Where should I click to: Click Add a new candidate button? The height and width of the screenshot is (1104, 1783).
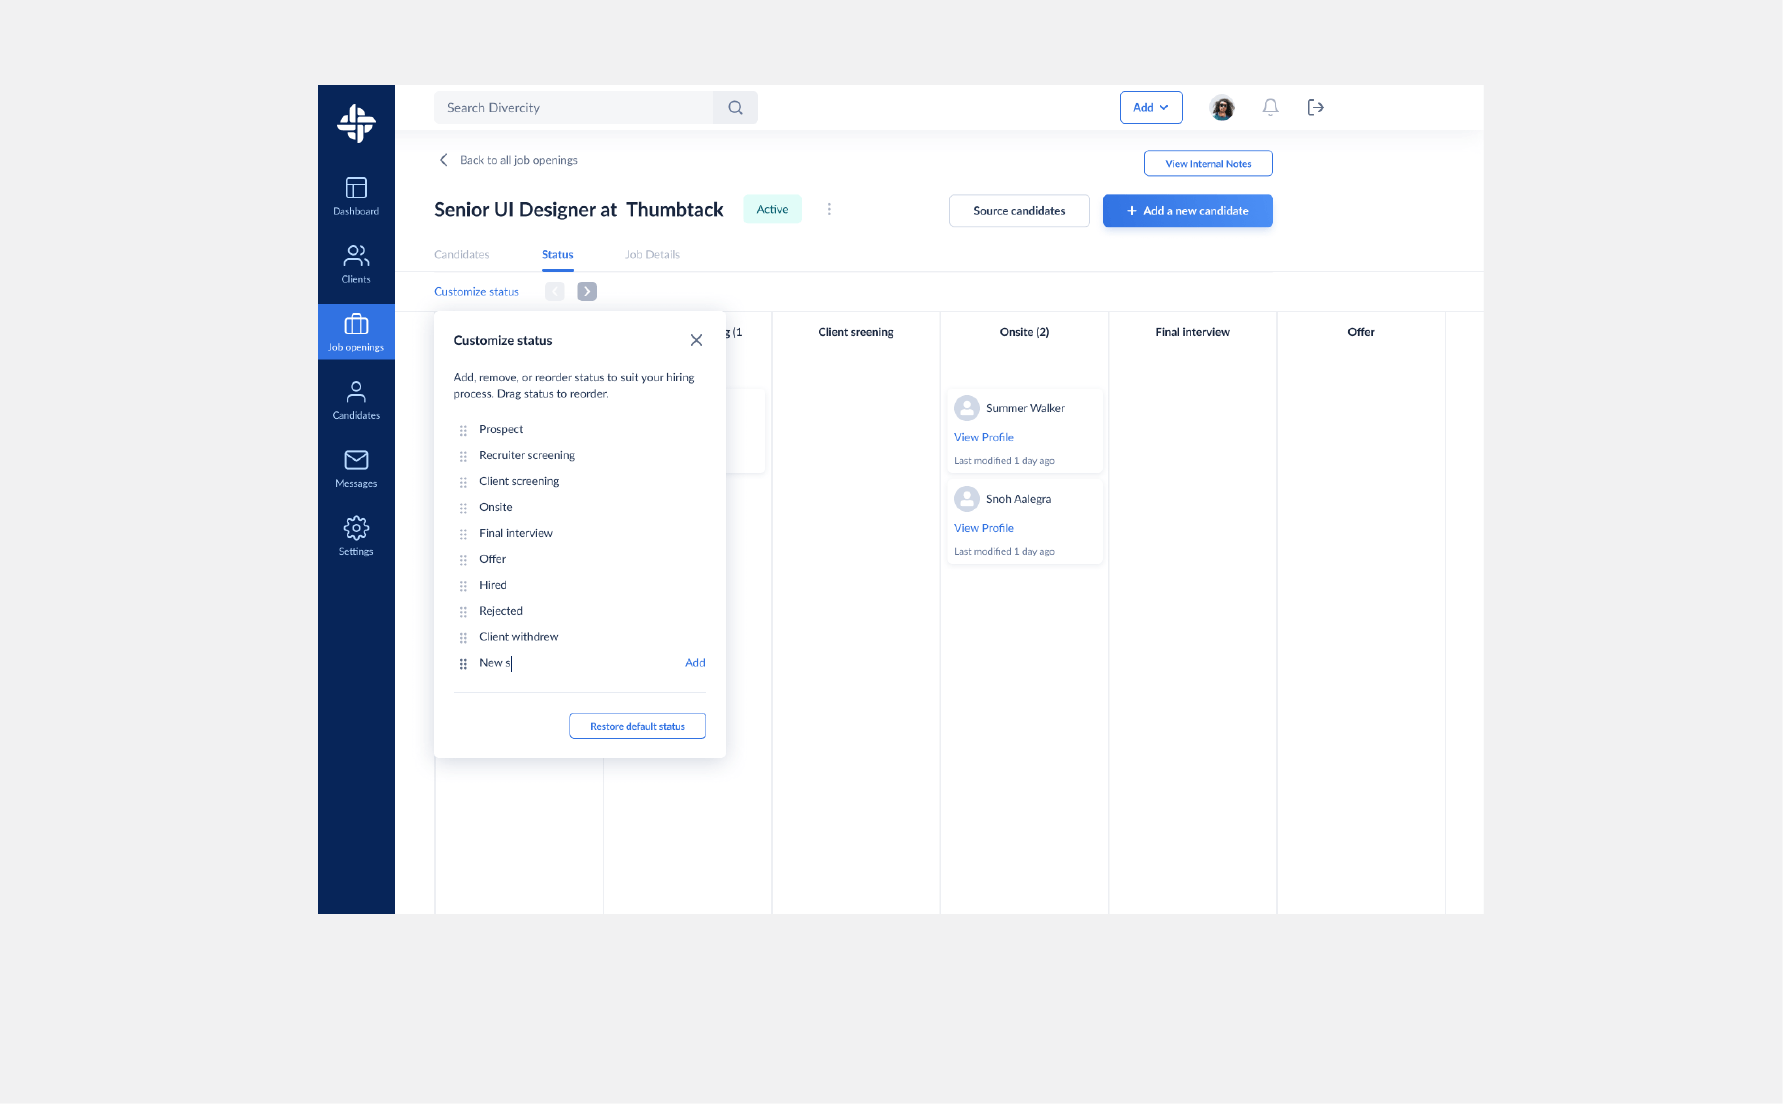(1188, 211)
